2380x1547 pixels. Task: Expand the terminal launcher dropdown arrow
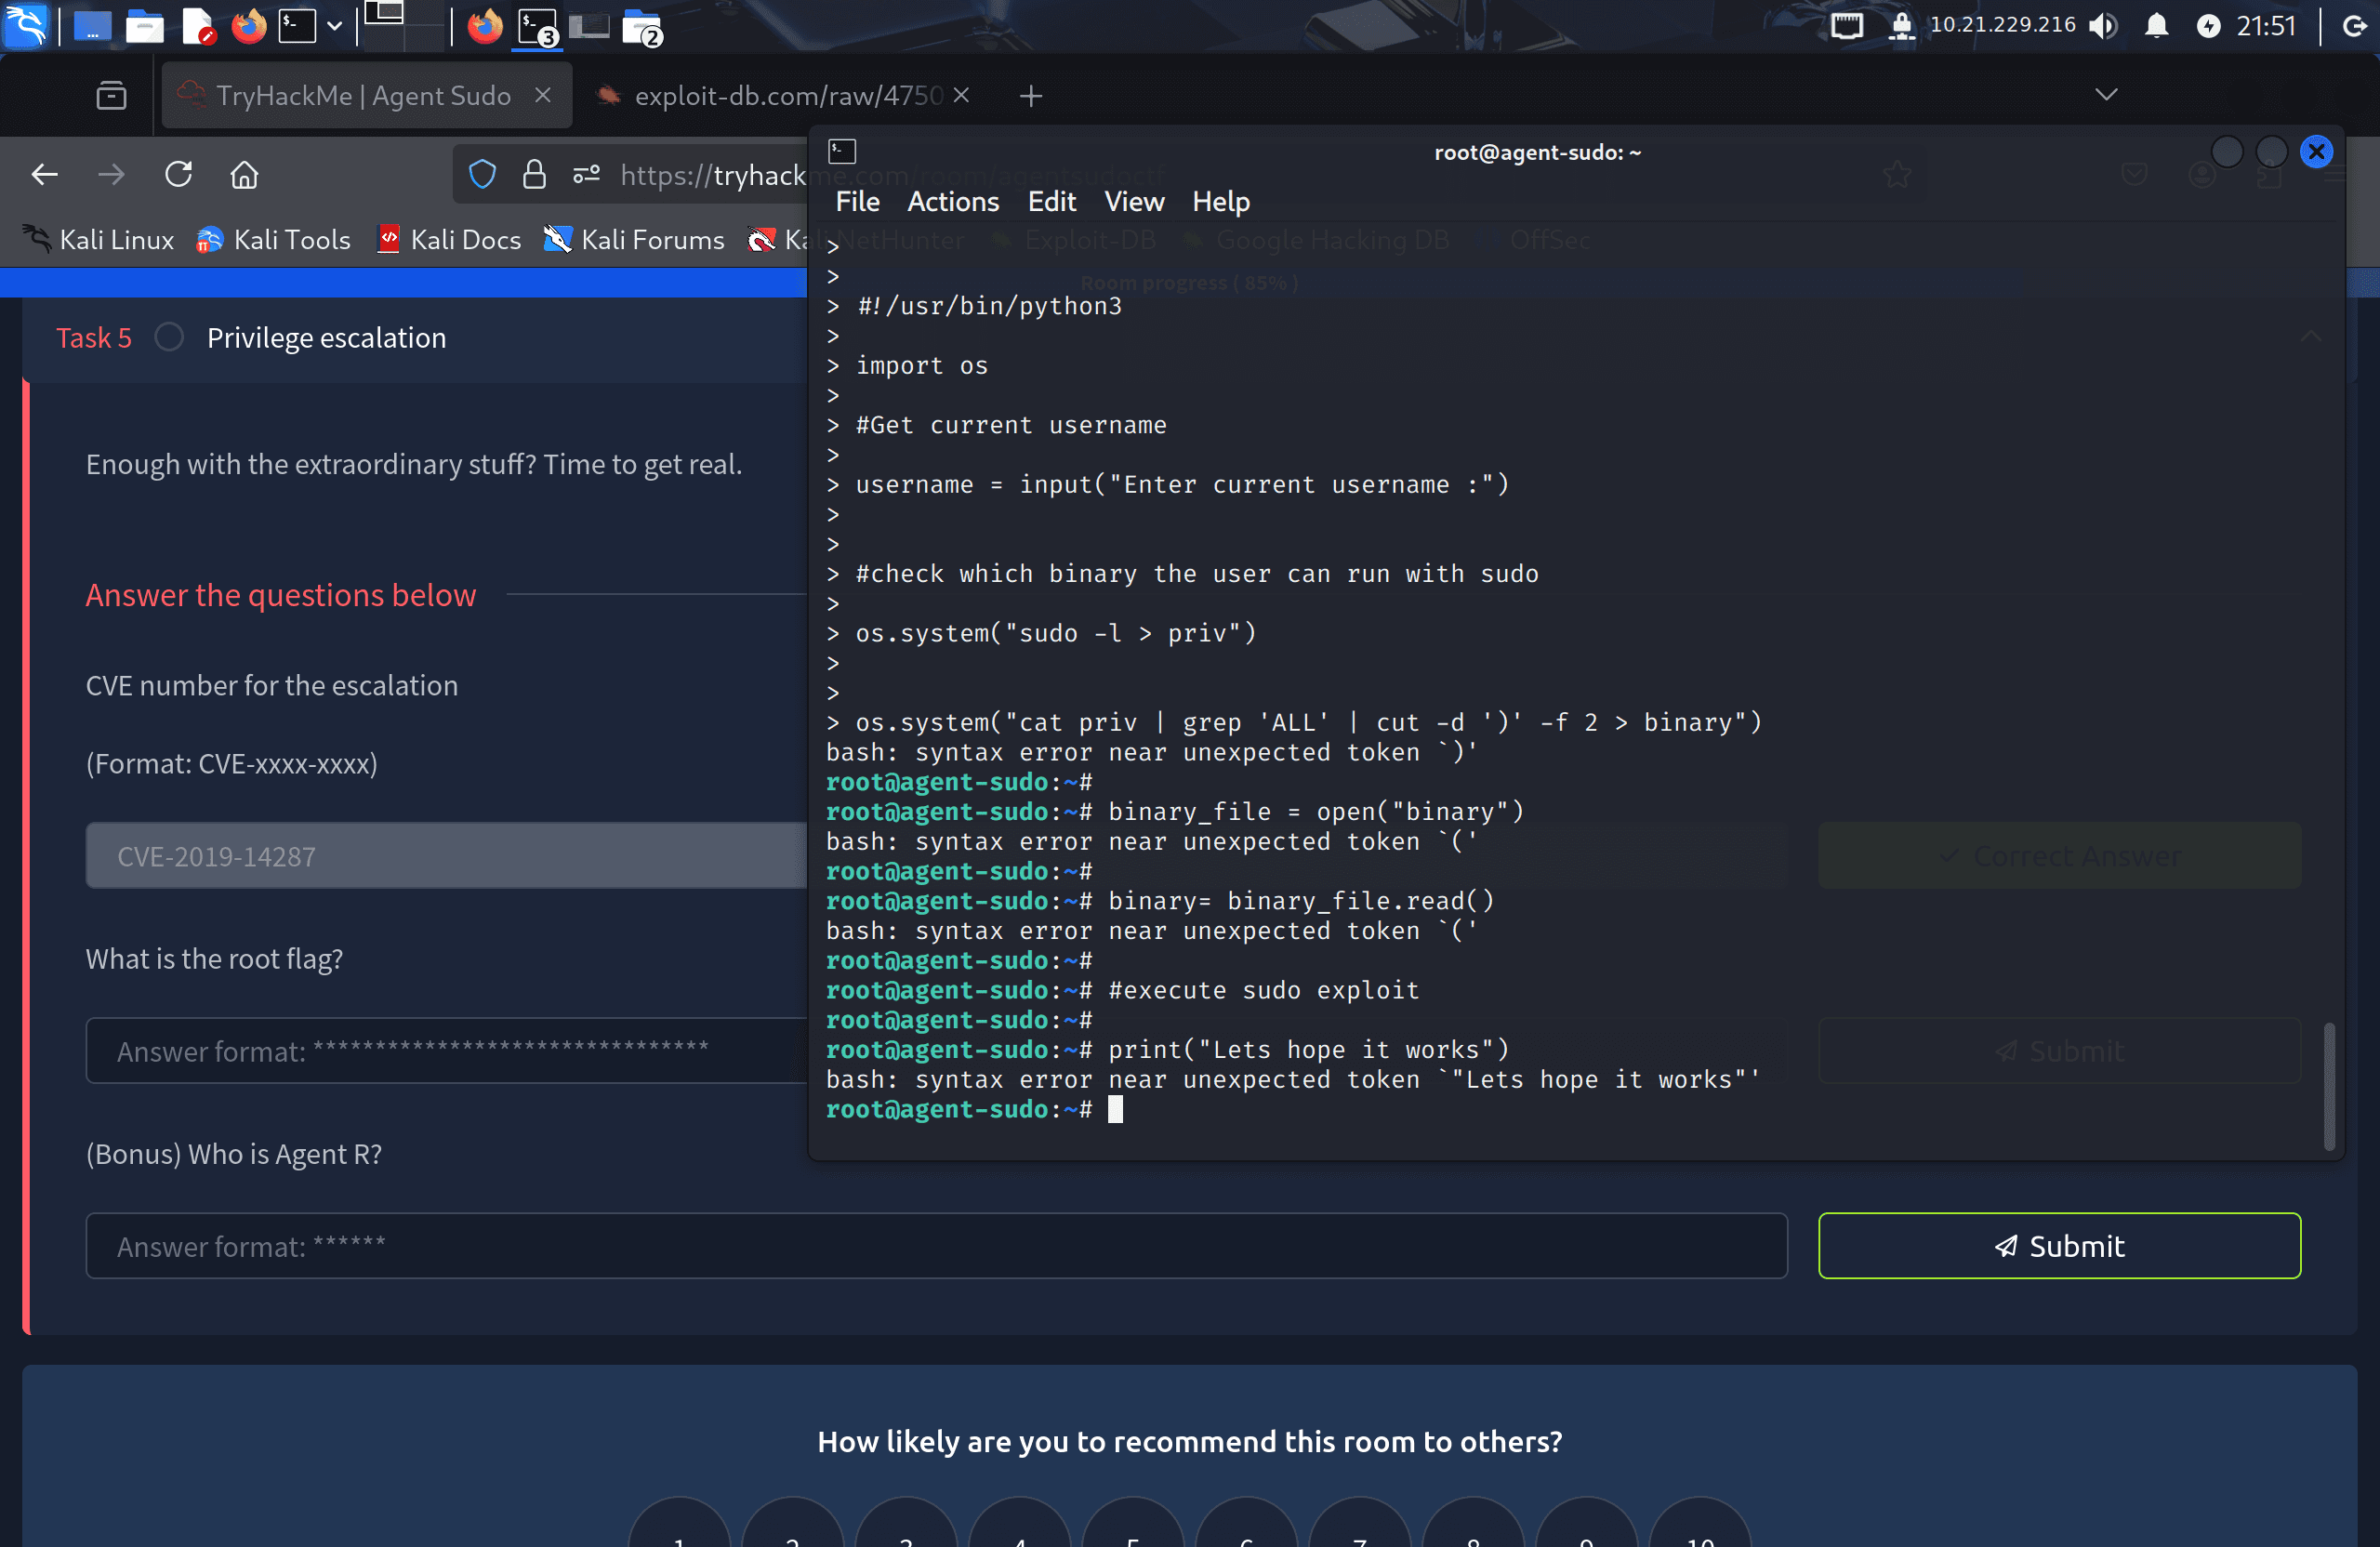tap(335, 26)
